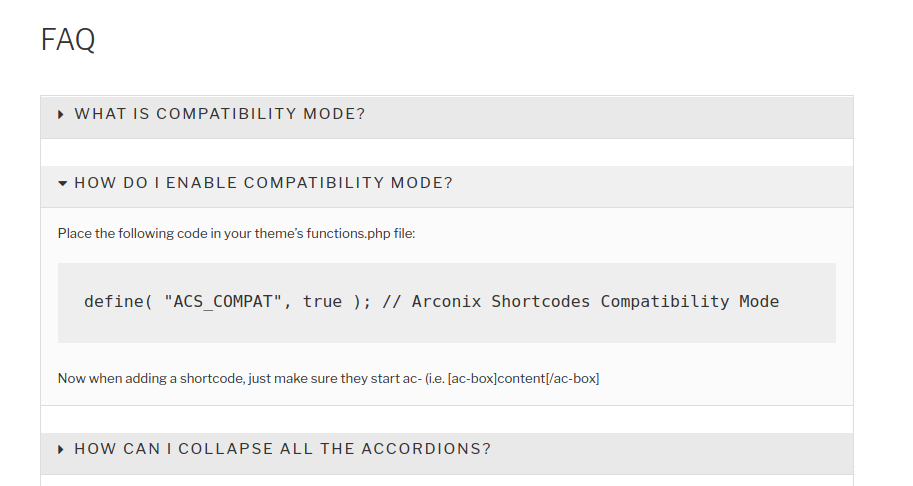Click the '//' comment marker in the code
Screen dimensions: 913x486
pyautogui.click(x=392, y=301)
